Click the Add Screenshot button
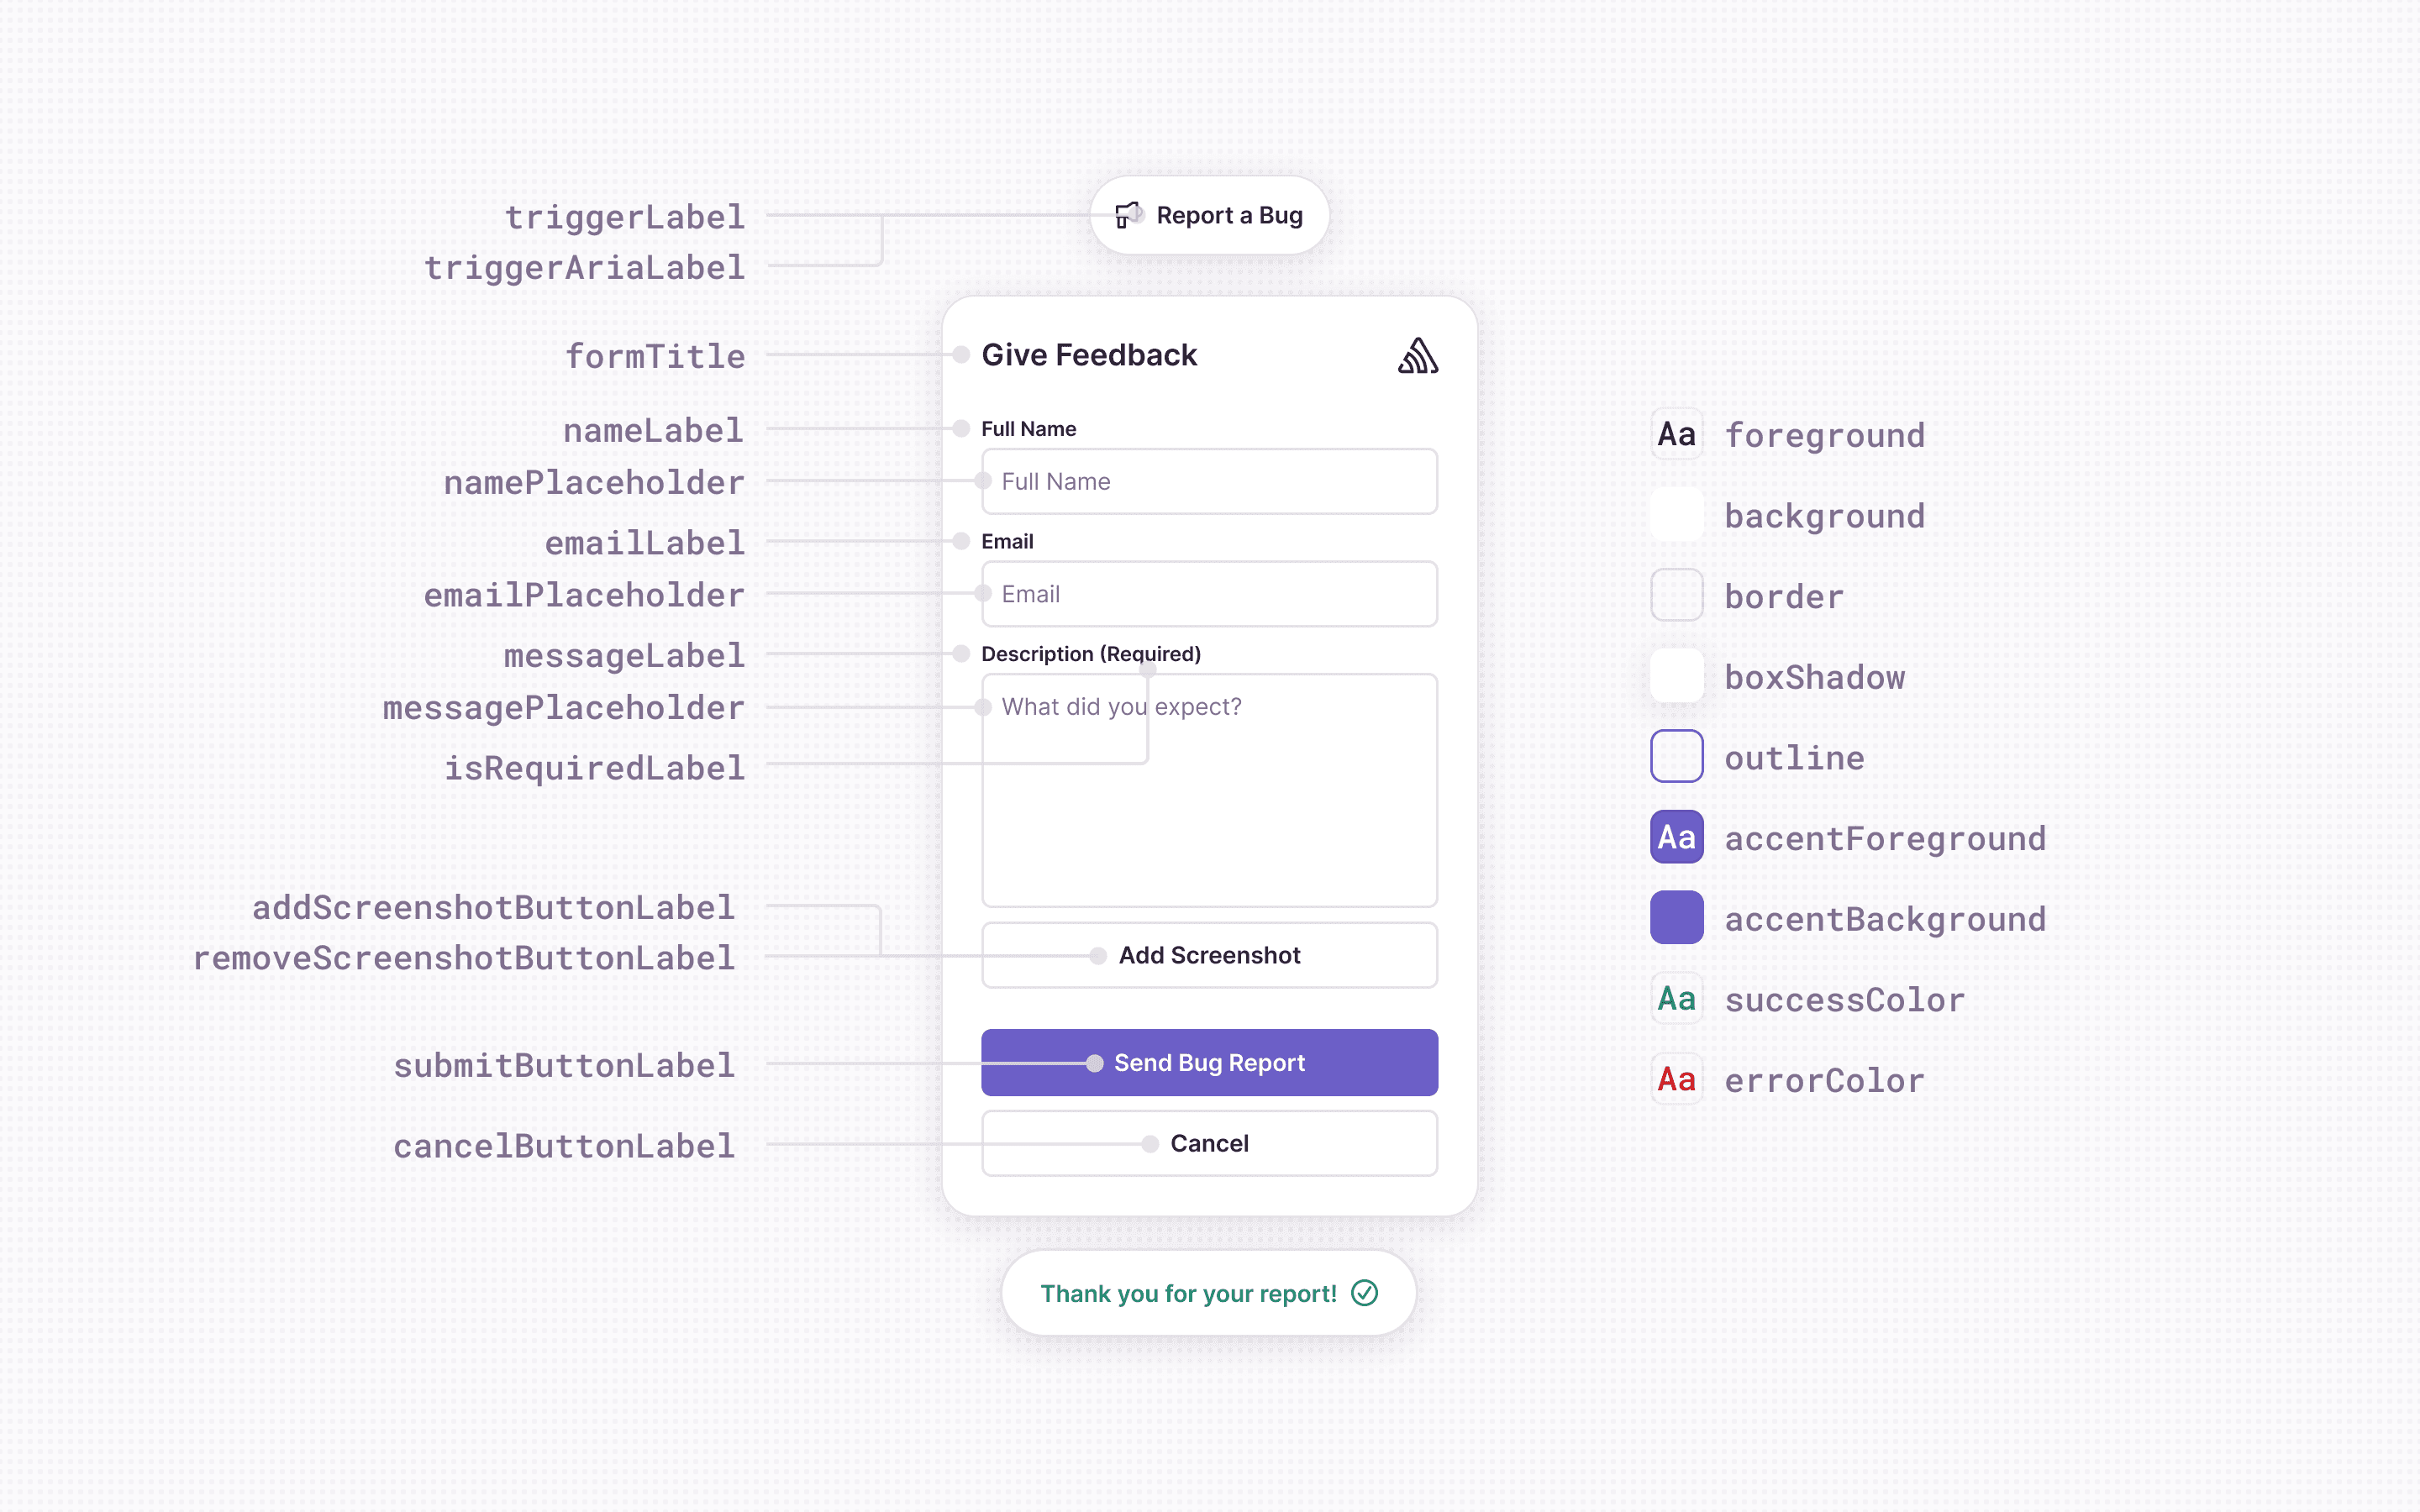The width and height of the screenshot is (2420, 1512). pos(1209,954)
